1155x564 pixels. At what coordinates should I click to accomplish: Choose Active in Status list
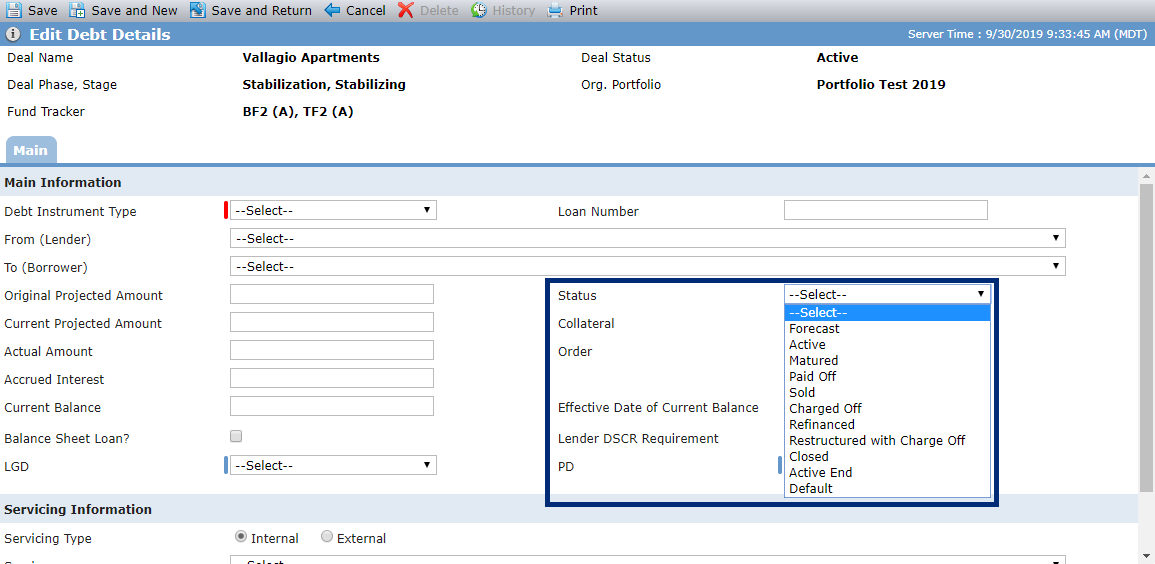[x=888, y=345]
